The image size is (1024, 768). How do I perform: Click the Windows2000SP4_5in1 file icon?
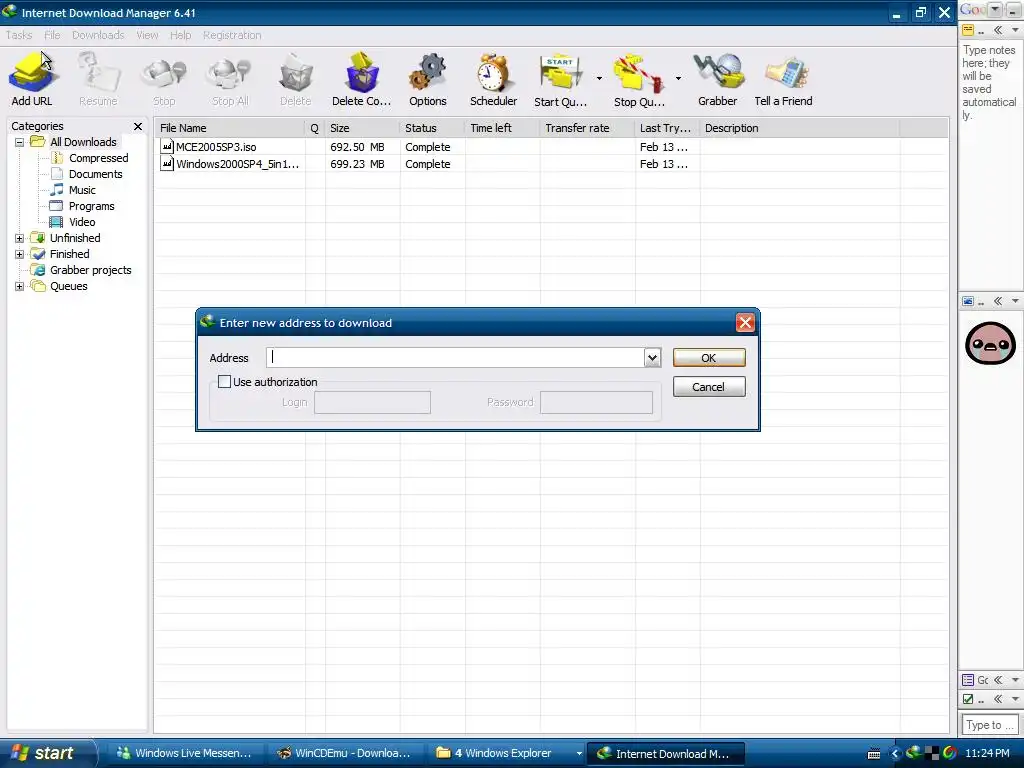tap(167, 163)
